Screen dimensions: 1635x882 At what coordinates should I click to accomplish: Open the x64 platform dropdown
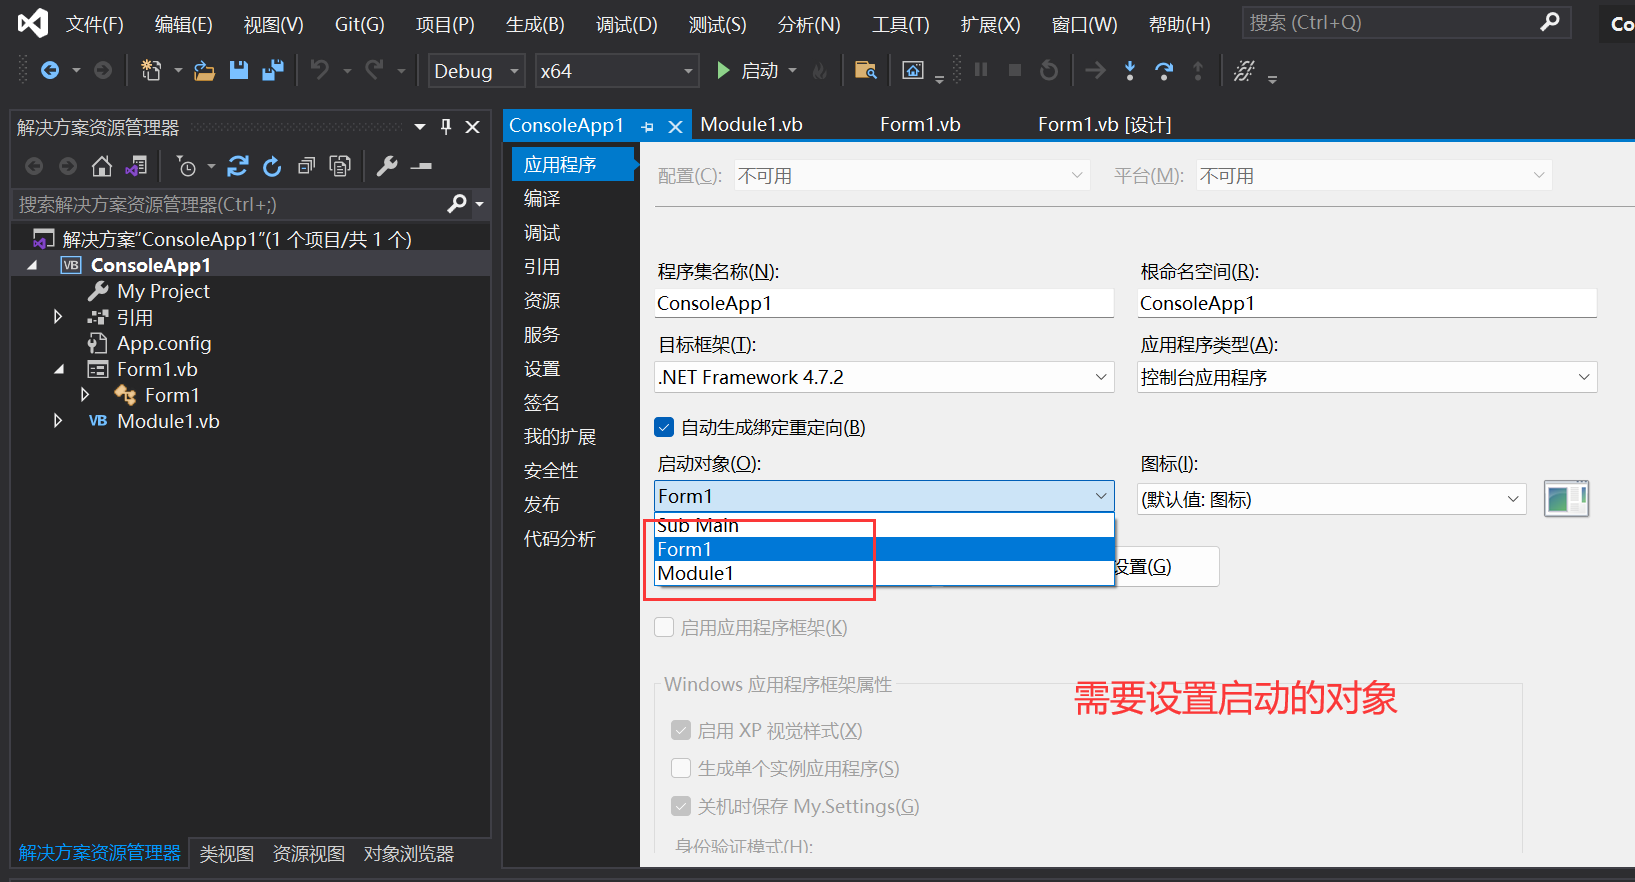pyautogui.click(x=617, y=71)
